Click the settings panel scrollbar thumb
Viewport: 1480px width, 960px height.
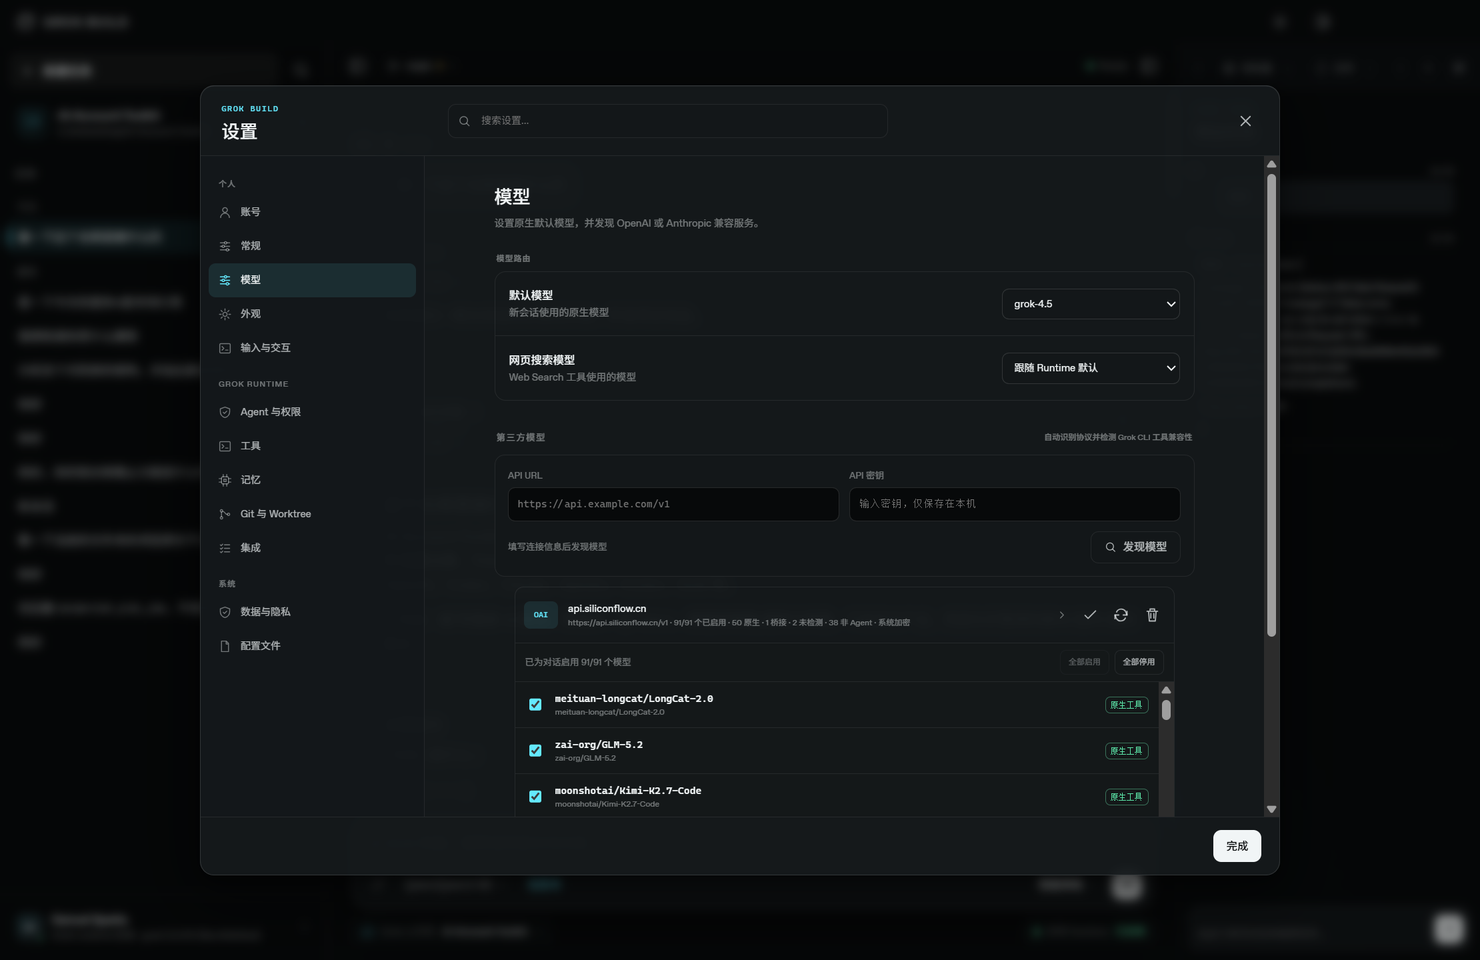click(1271, 405)
